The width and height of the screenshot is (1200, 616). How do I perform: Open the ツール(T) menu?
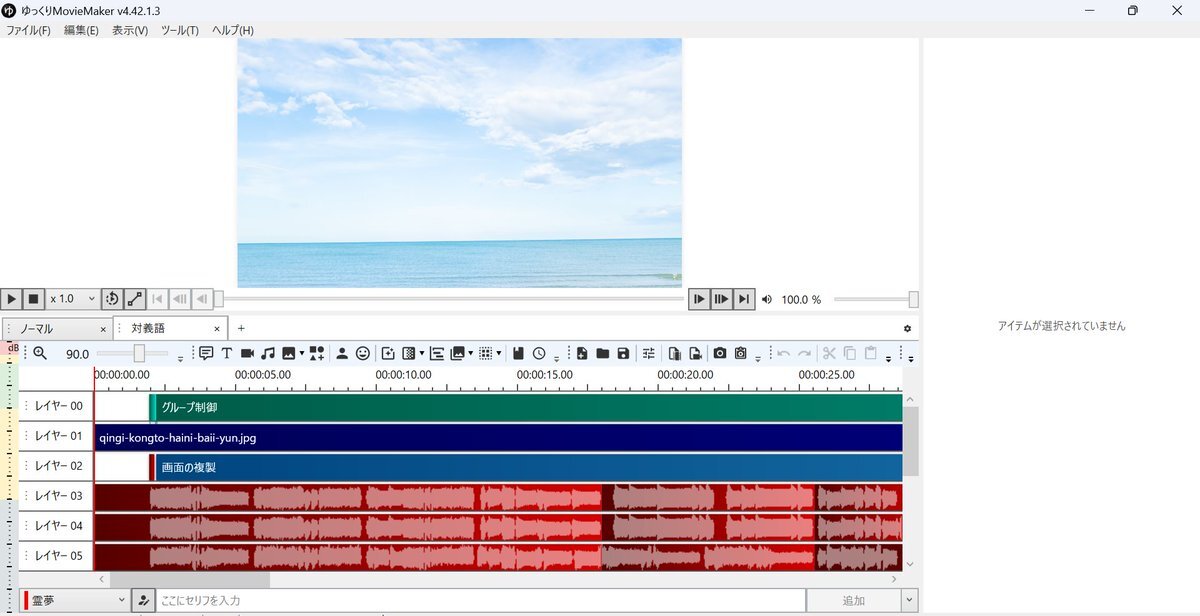click(x=180, y=30)
